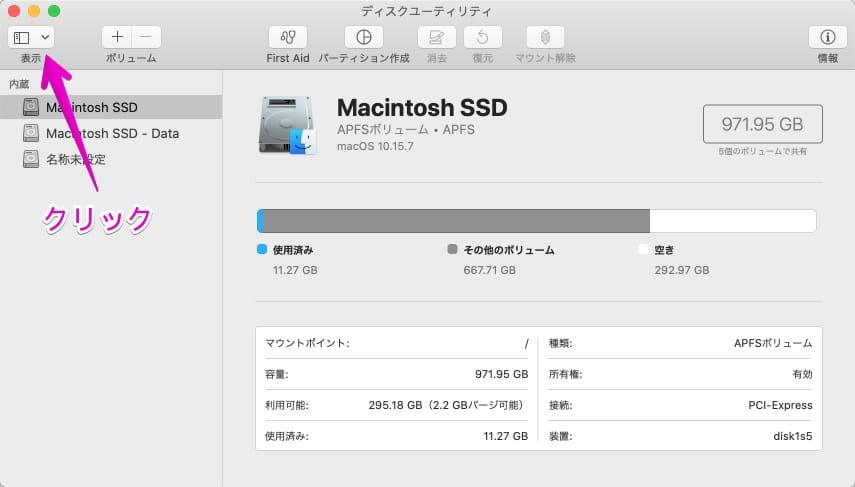Click the 復元 restore icon

click(x=483, y=37)
